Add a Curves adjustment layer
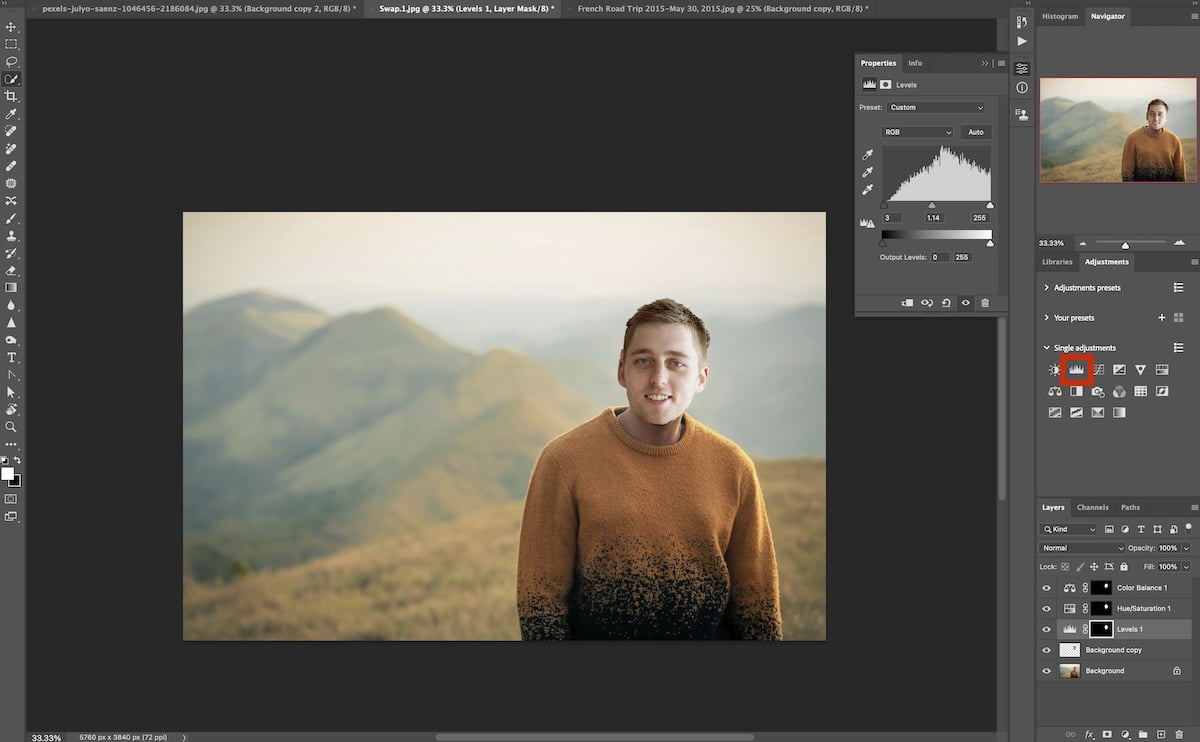Viewport: 1200px width, 742px height. coord(1098,369)
